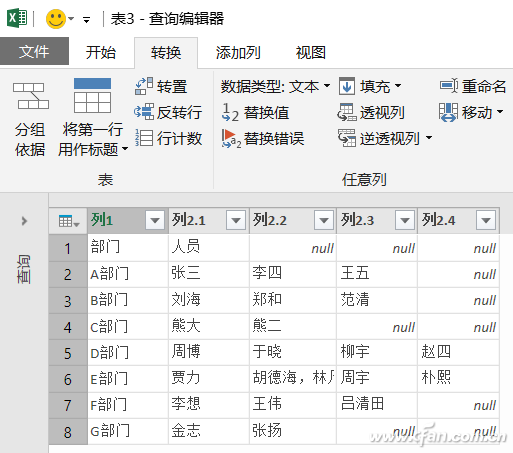Click the 重命名 (Rename) icon
Image resolution: width=513 pixels, height=453 pixels.
[x=449, y=86]
